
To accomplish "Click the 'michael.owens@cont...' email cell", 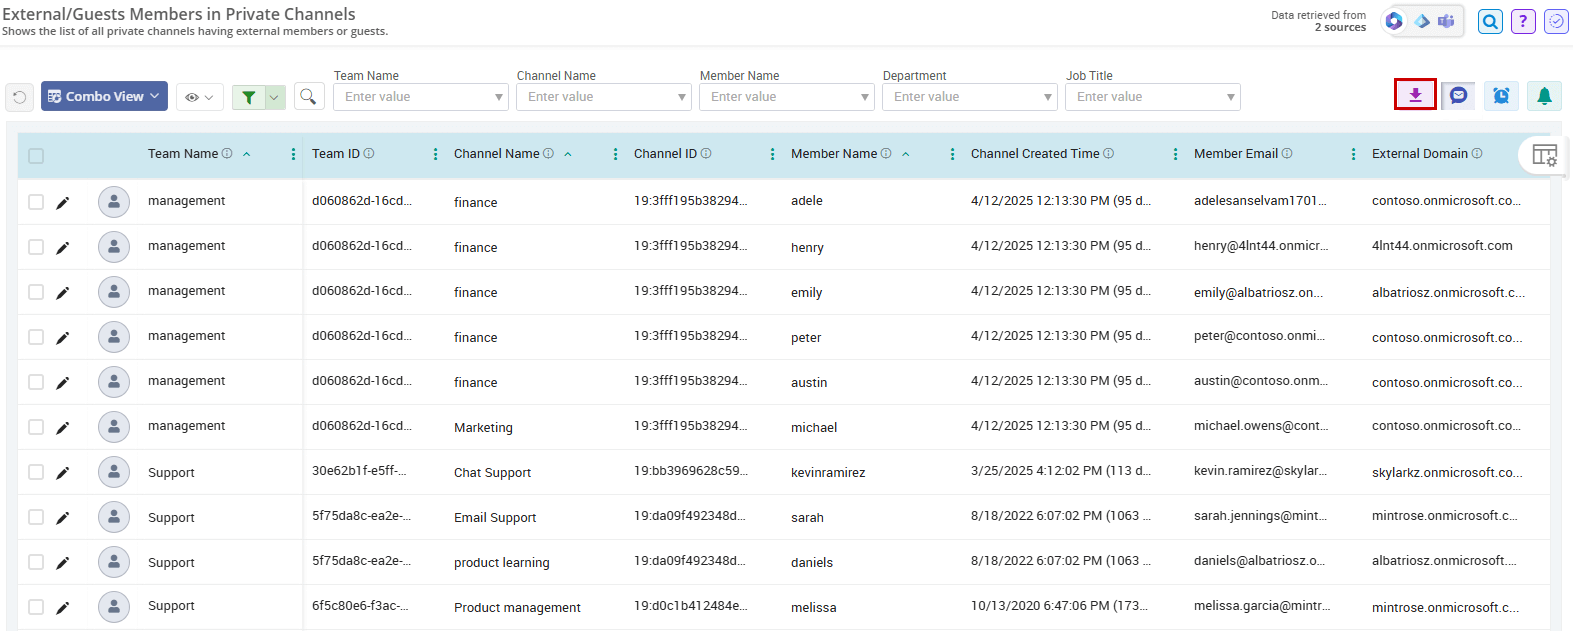I will [1261, 426].
